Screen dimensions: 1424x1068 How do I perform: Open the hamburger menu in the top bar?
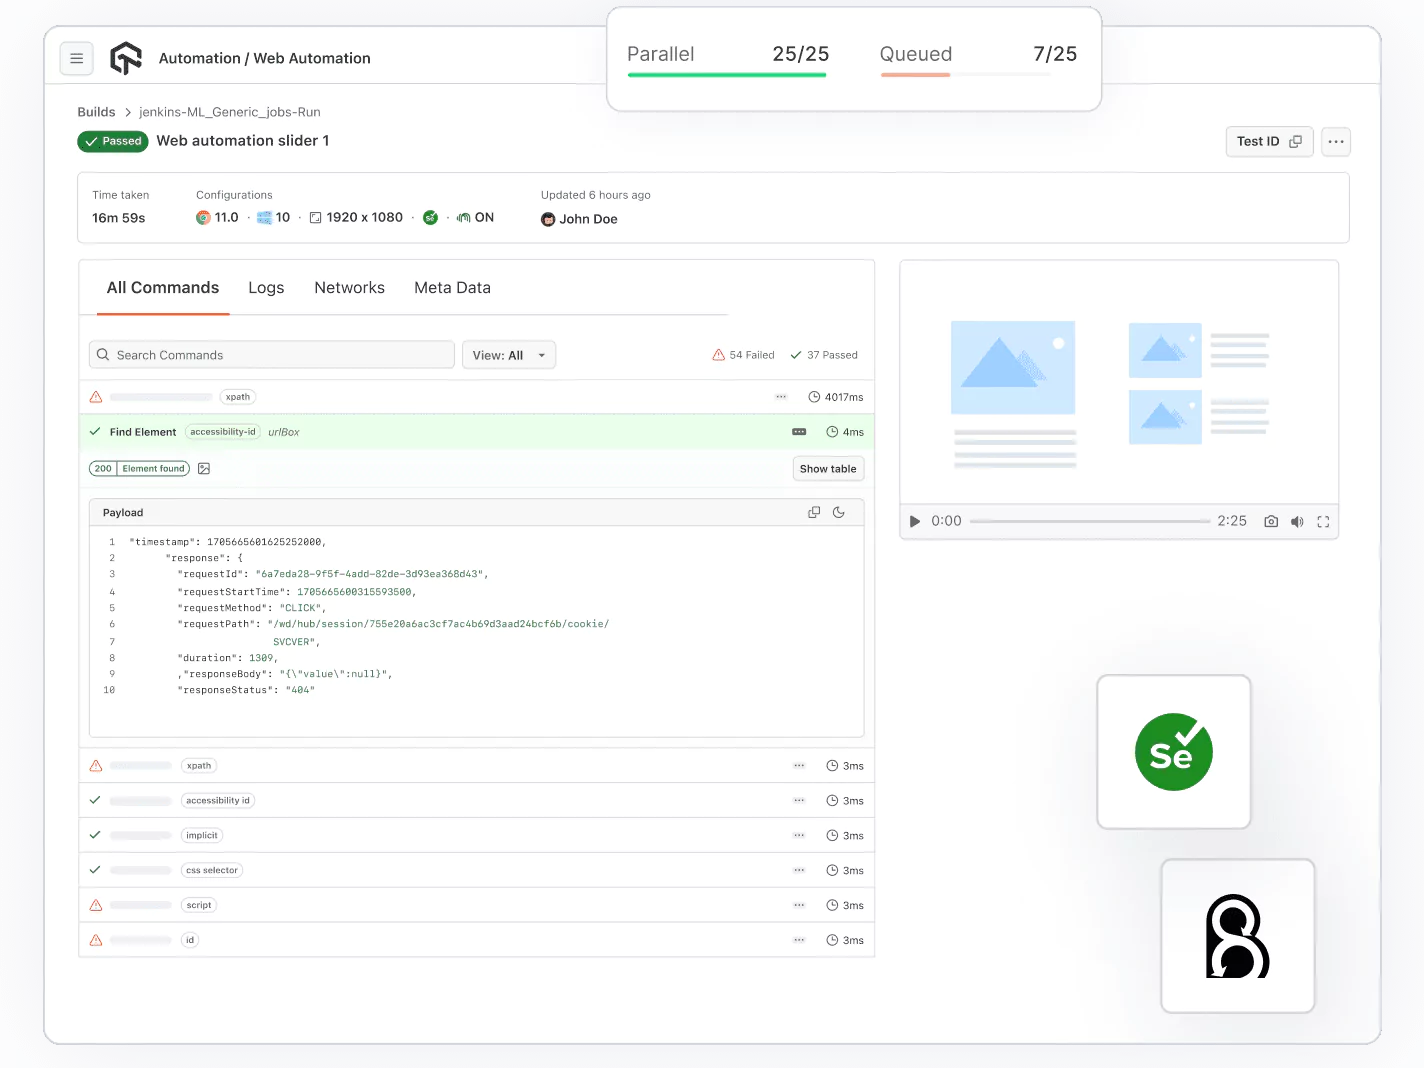point(77,58)
